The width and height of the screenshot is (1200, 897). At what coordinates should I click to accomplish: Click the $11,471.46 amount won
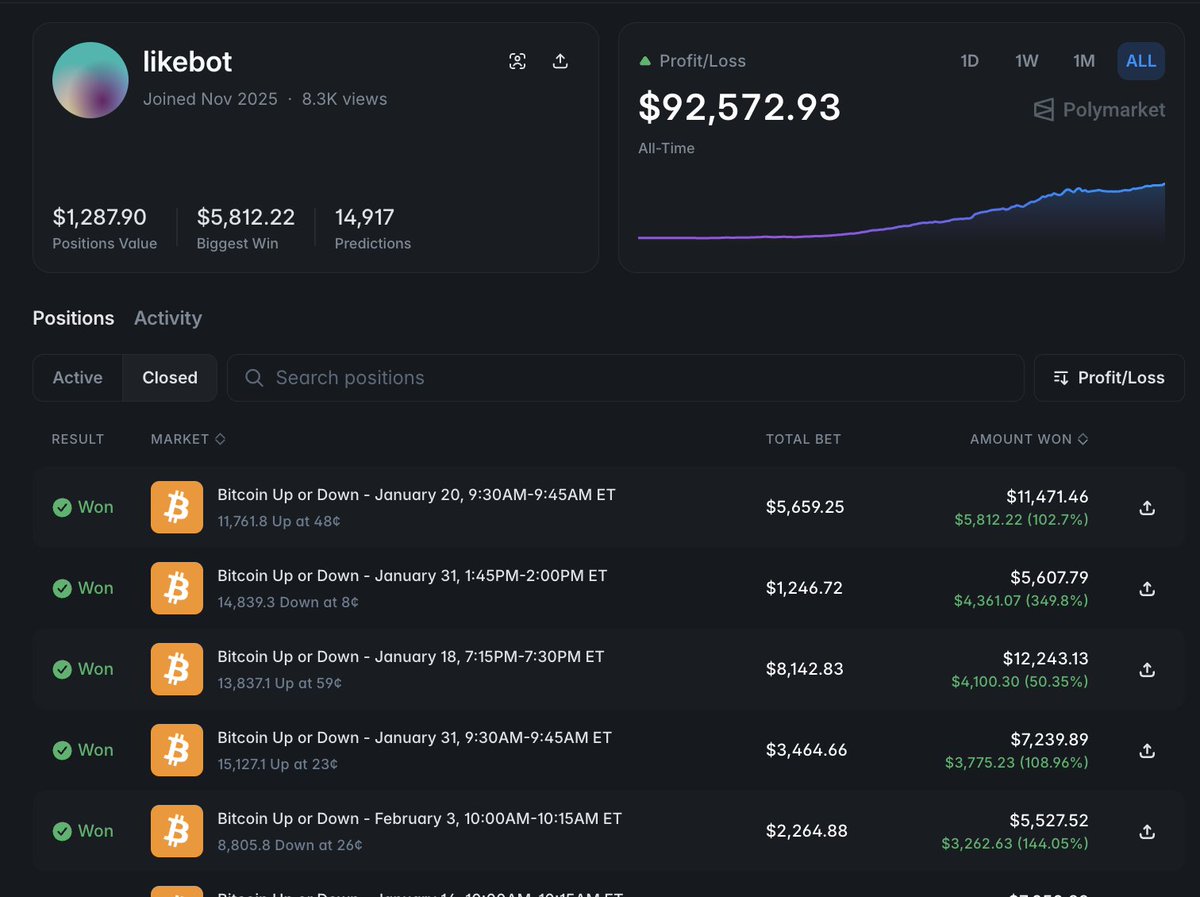point(1047,496)
